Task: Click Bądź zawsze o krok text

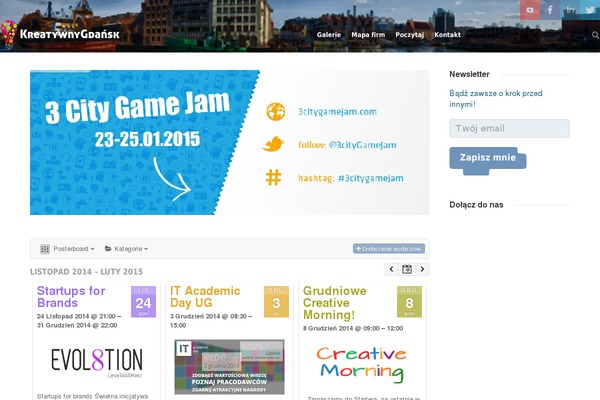Action: click(496, 99)
